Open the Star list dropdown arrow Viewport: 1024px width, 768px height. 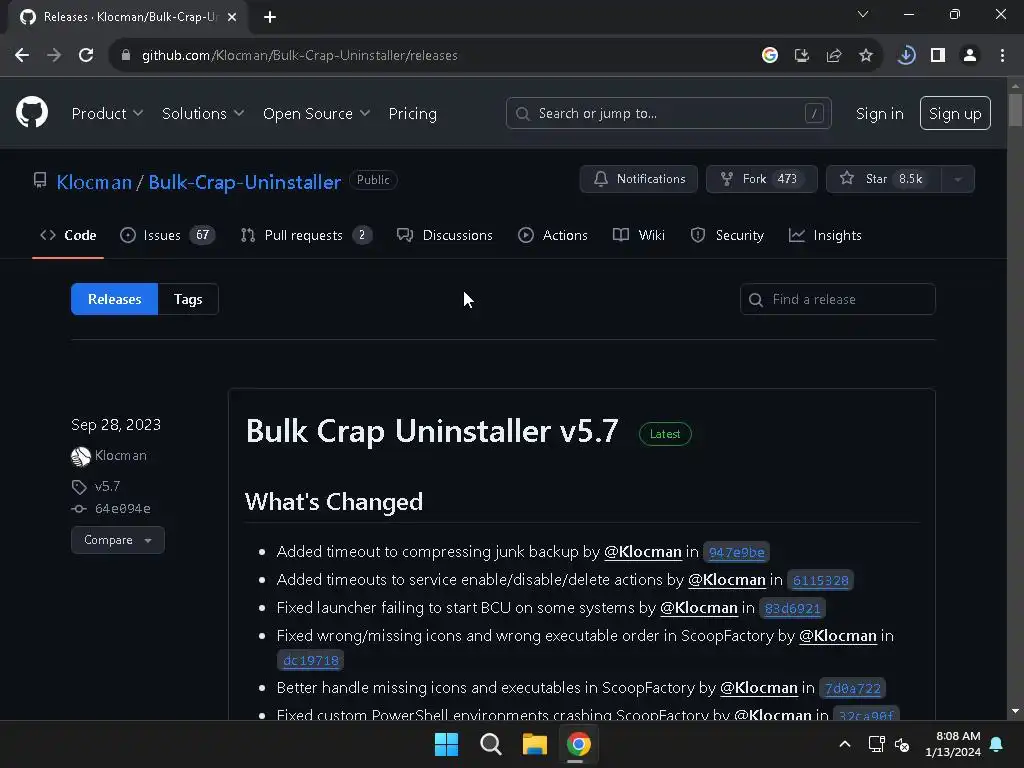[x=958, y=179]
